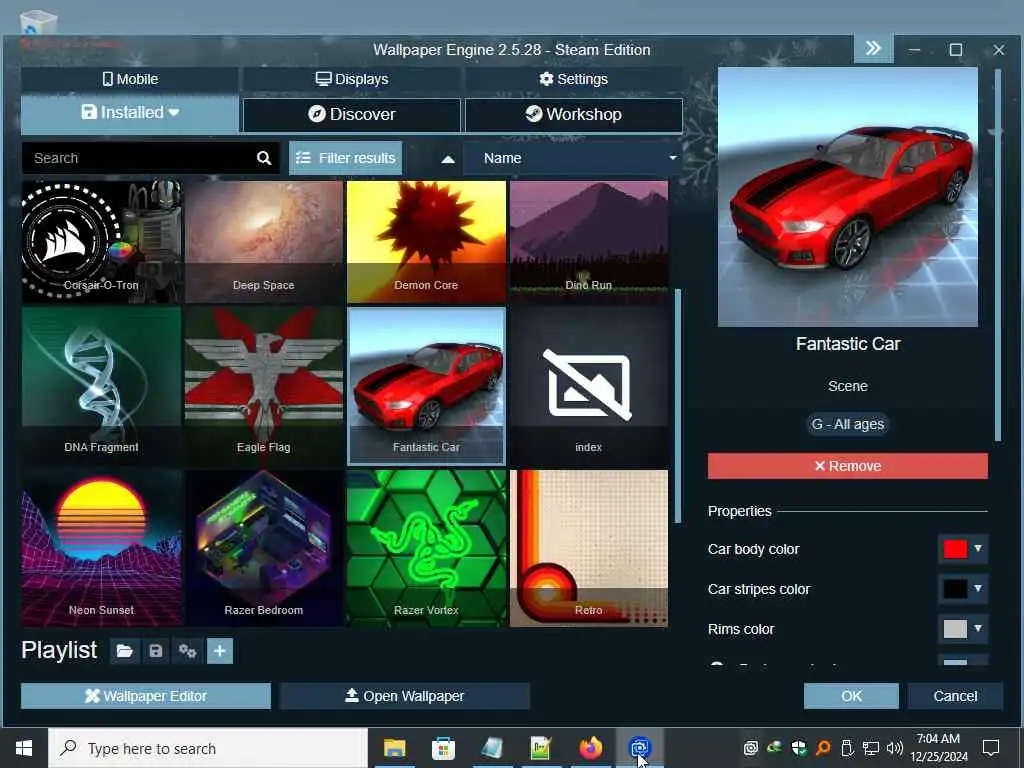Confirm with the OK button
1024x768 pixels.
[x=851, y=696]
